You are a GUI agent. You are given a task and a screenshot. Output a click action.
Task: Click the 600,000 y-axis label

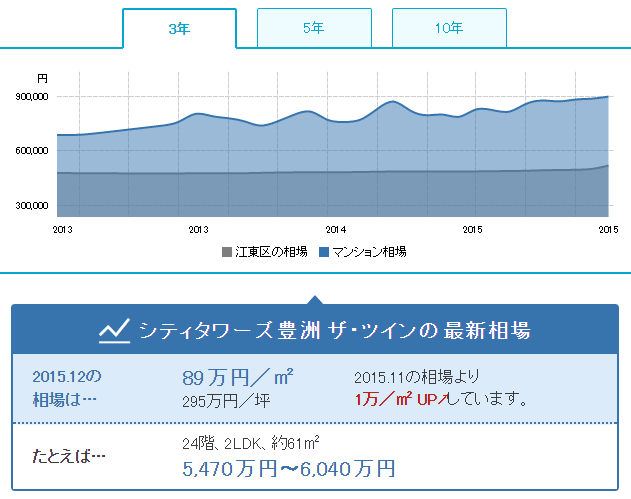coord(32,151)
